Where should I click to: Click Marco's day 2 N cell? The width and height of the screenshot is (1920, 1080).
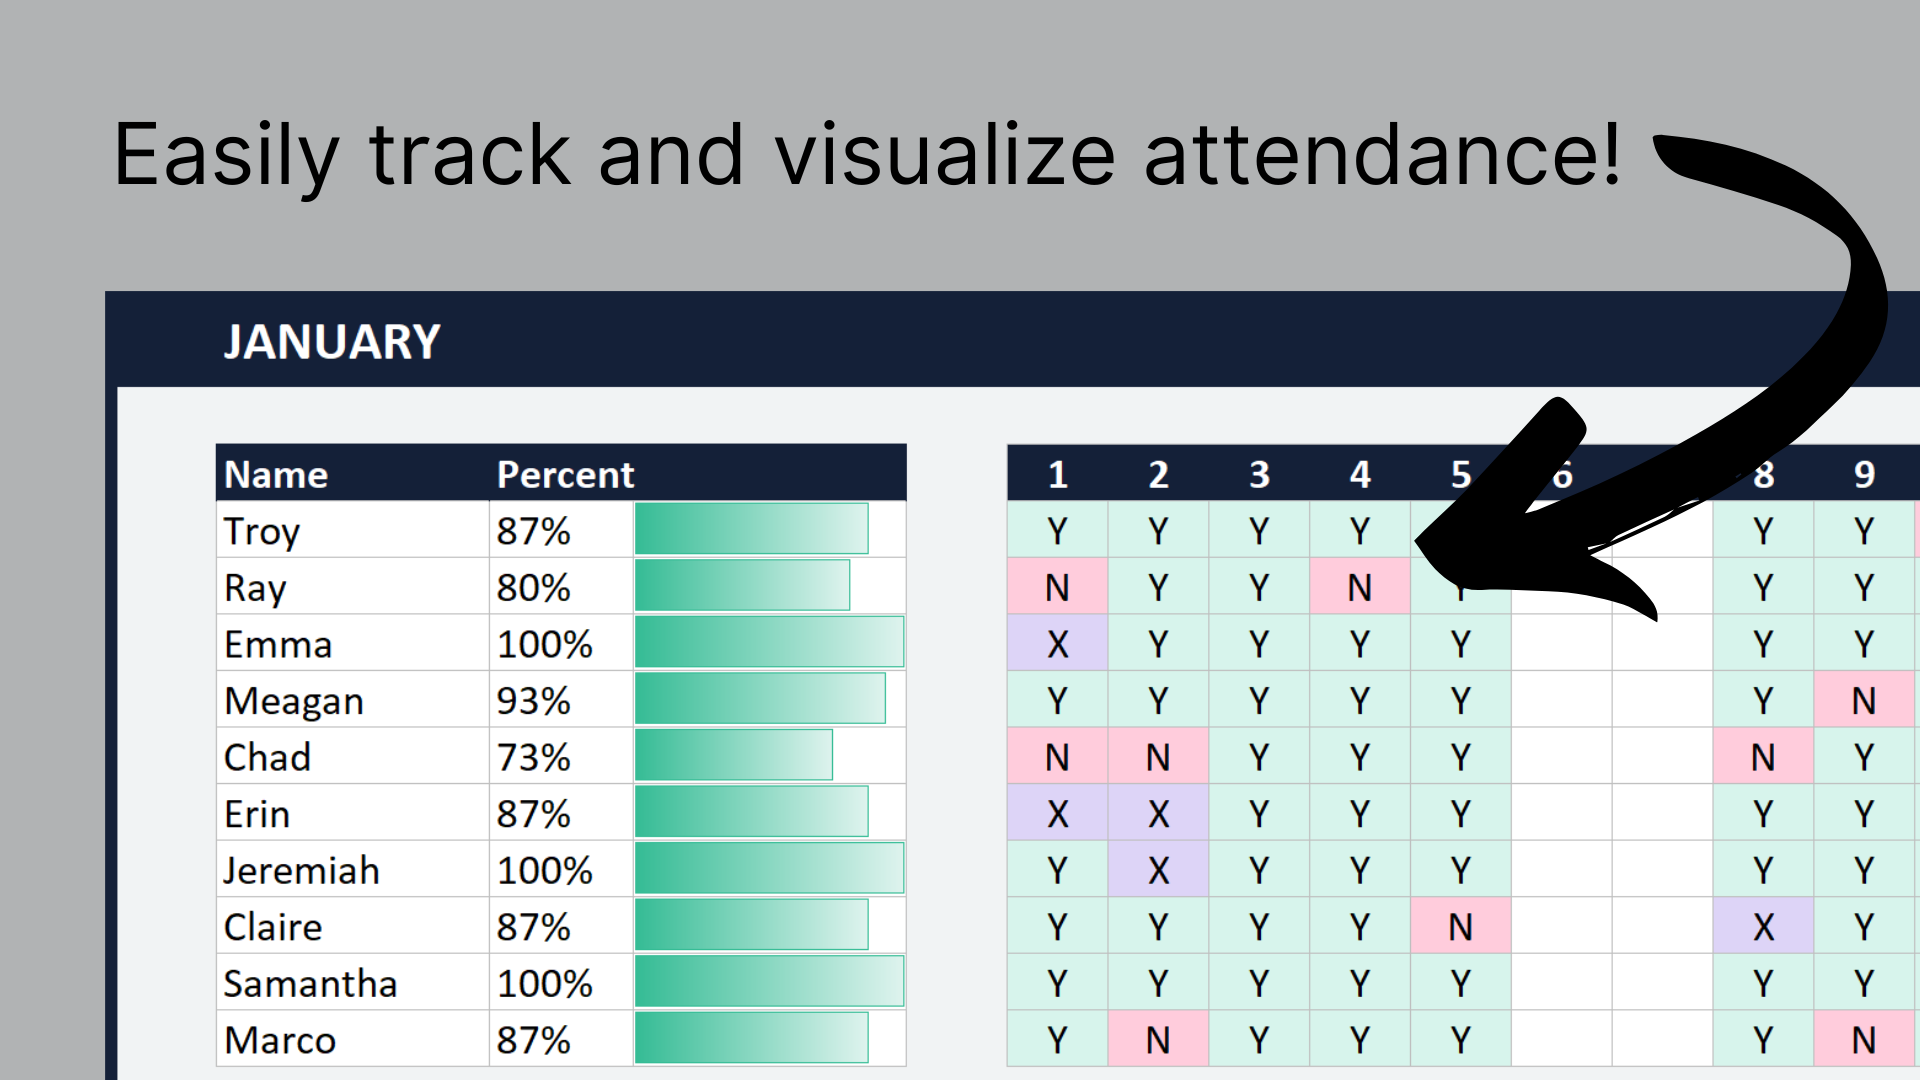pyautogui.click(x=1158, y=1040)
